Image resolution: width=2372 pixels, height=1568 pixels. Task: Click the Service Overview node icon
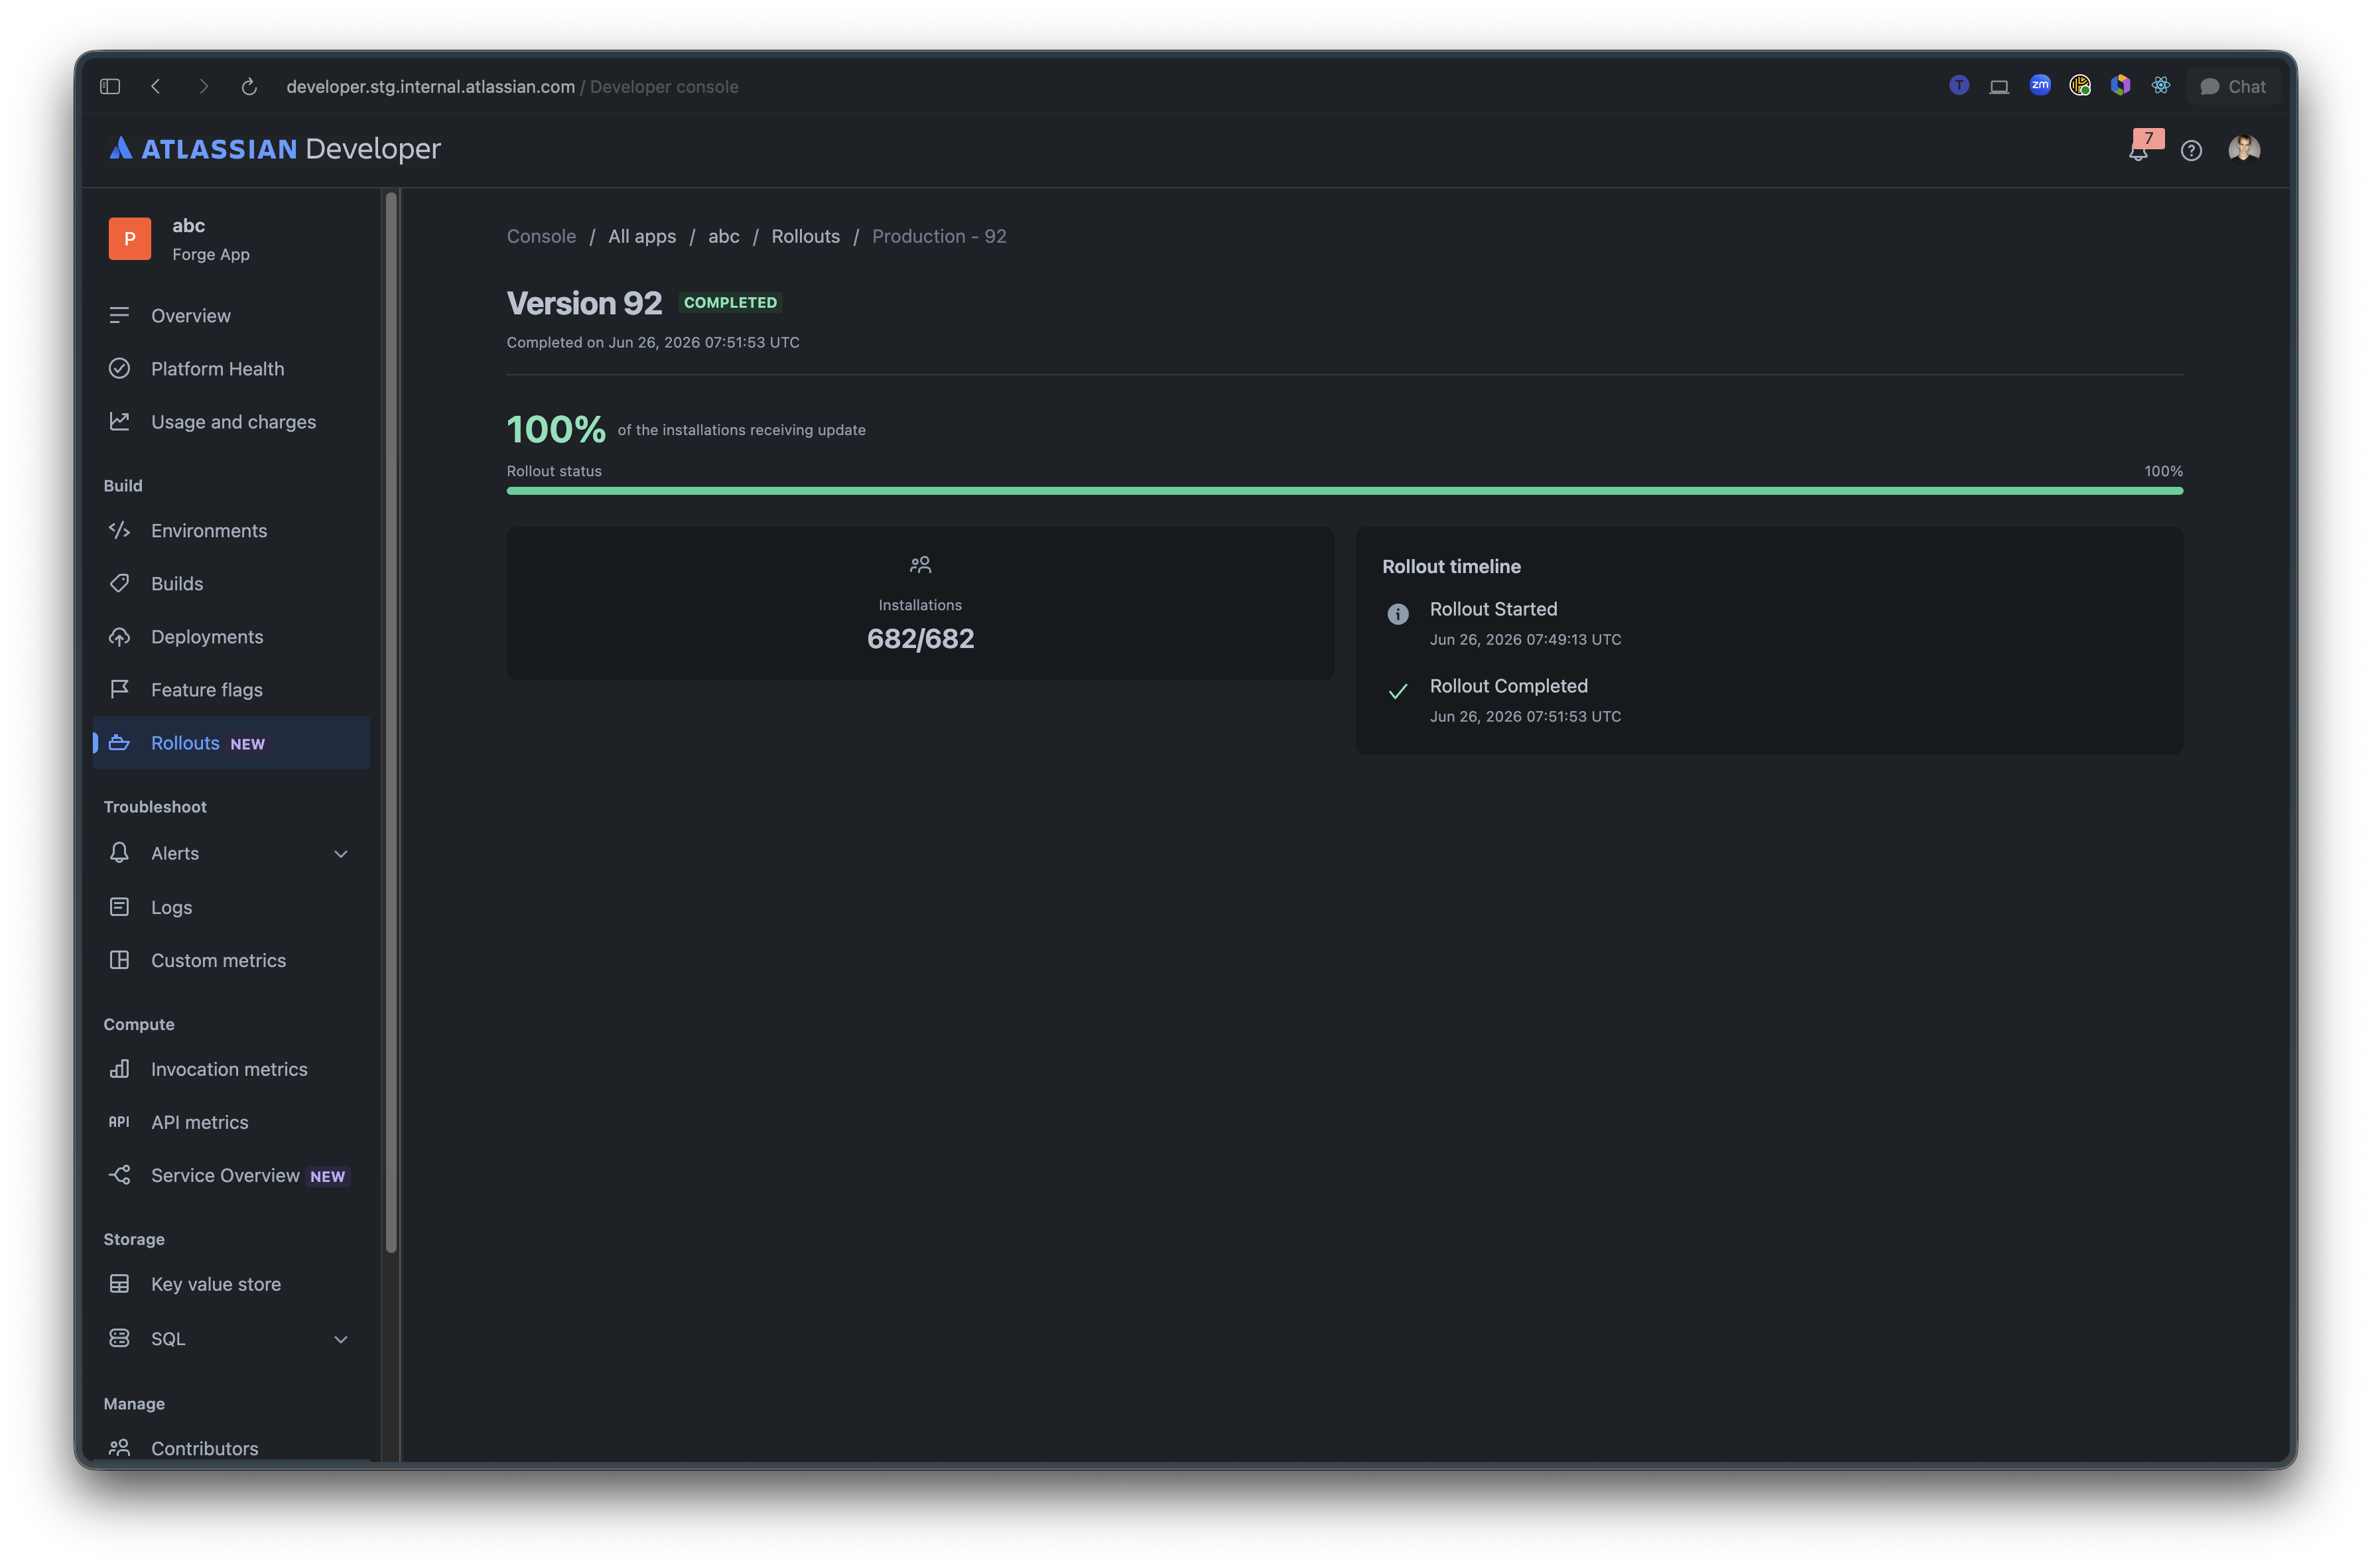coord(119,1175)
